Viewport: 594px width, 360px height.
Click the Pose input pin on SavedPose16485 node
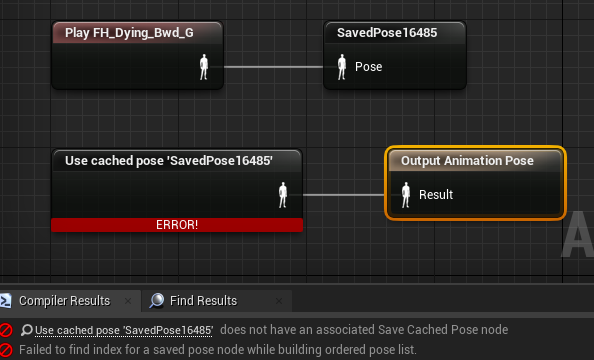click(x=342, y=67)
